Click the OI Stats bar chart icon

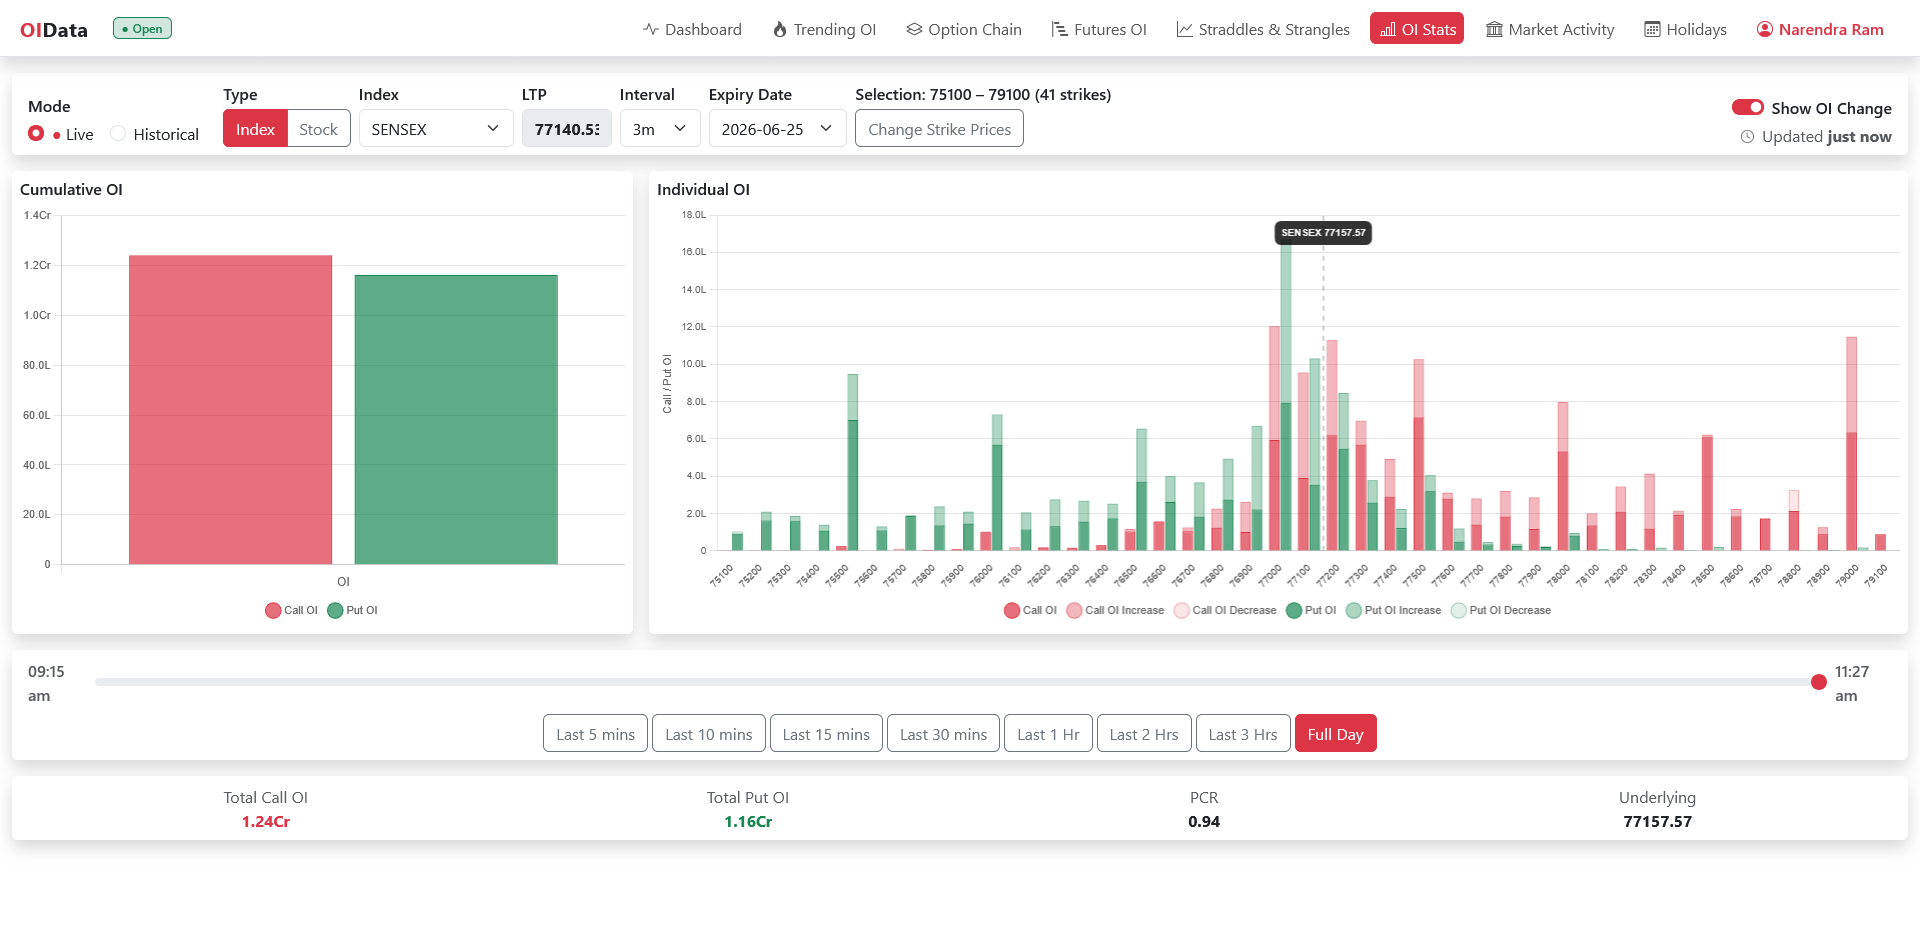[x=1388, y=29]
